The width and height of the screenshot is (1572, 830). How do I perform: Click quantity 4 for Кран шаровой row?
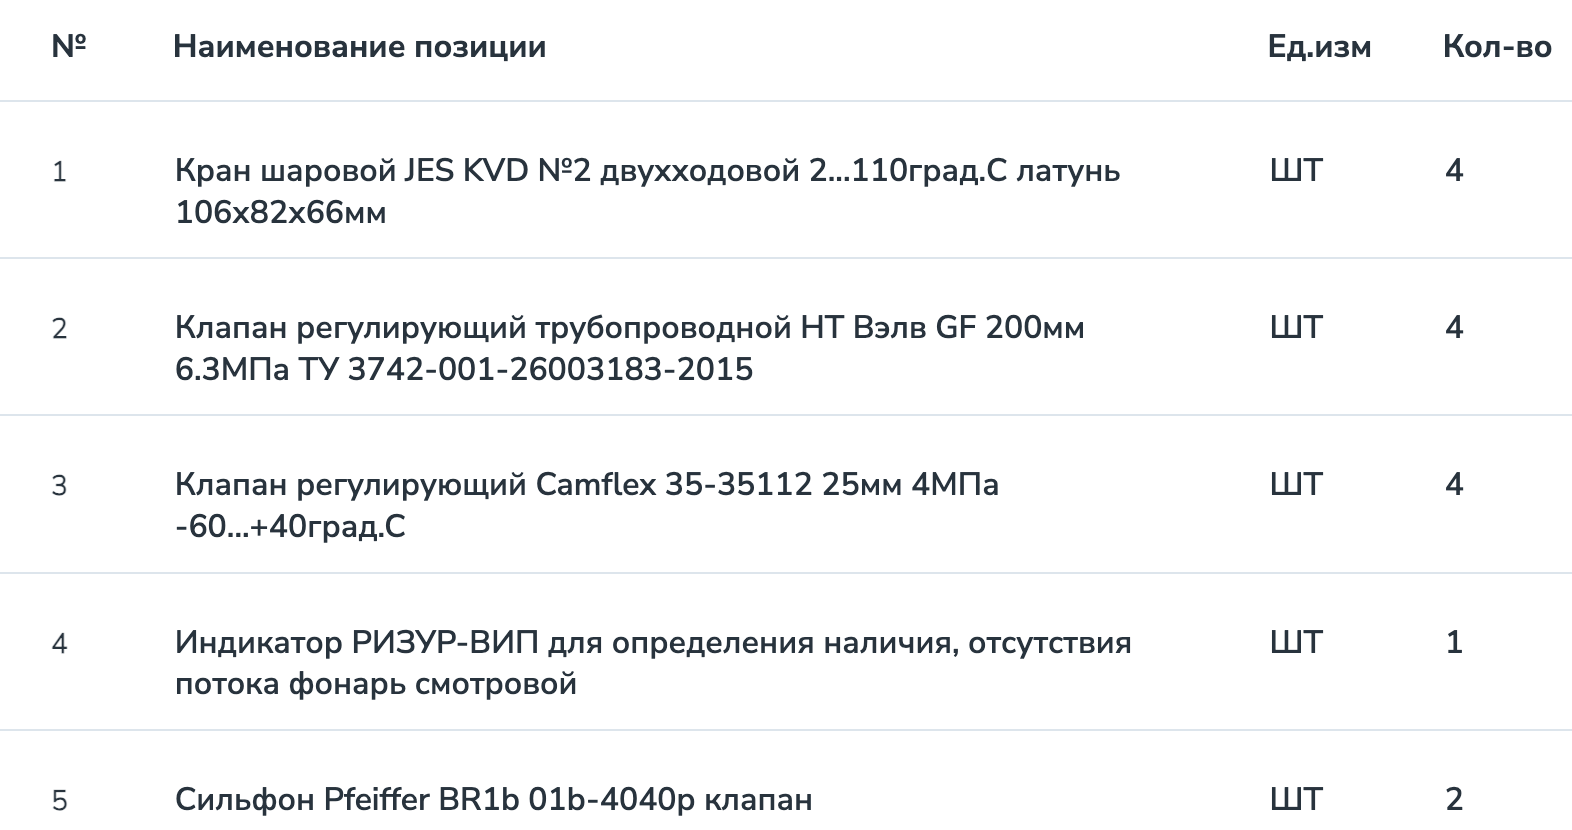click(x=1454, y=171)
